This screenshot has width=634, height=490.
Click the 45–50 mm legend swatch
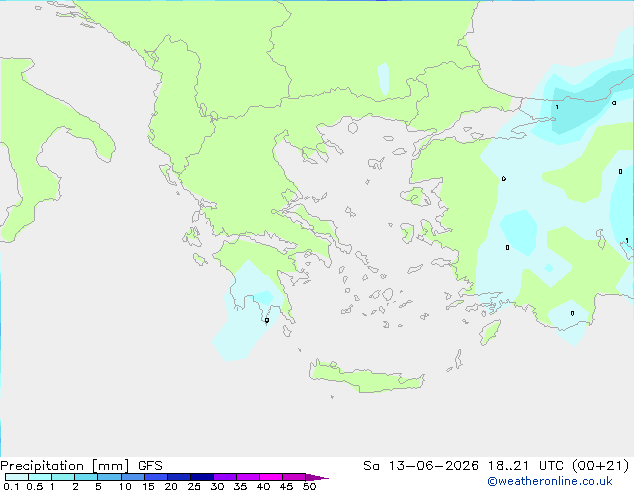[x=294, y=477]
